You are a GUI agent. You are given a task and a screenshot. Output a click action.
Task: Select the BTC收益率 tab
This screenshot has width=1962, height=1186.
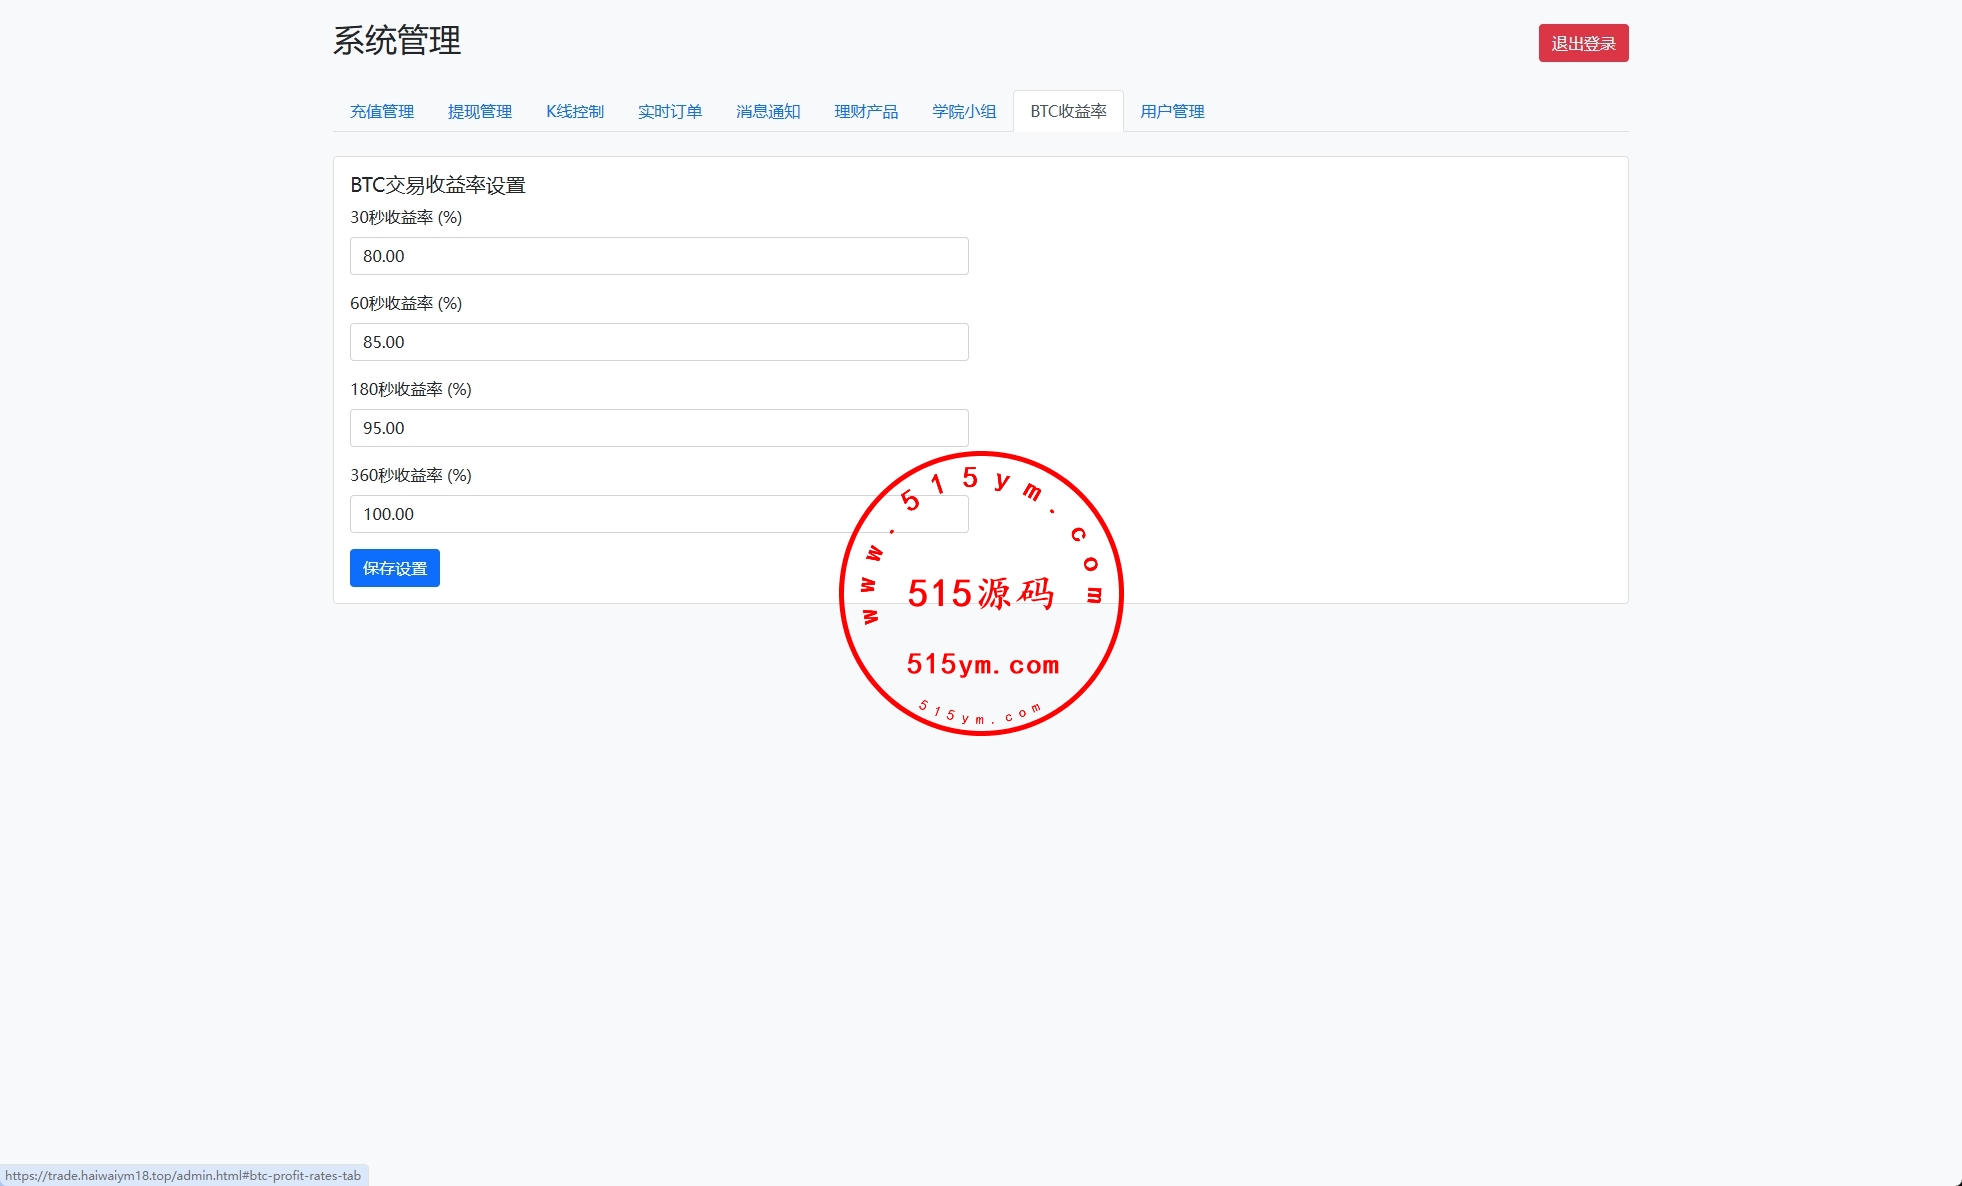coord(1067,111)
